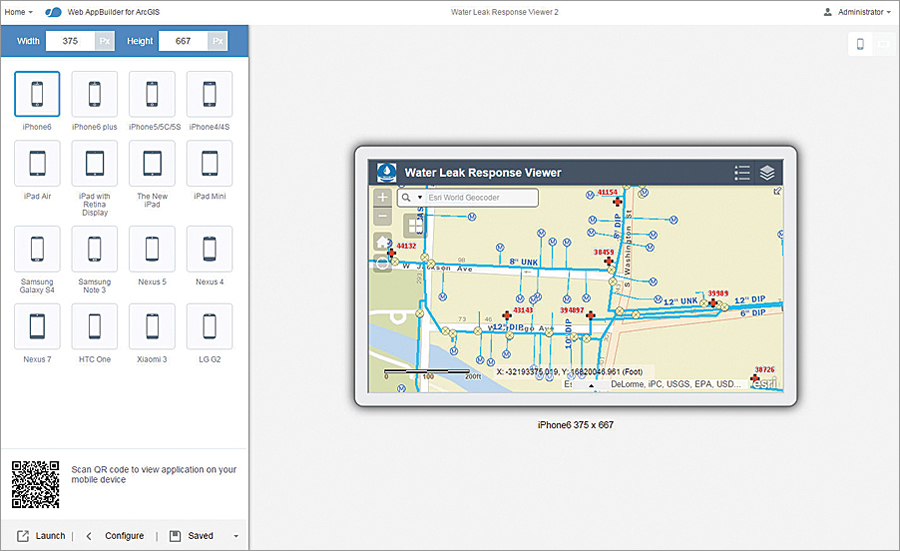Click leak marker 41154 on map
This screenshot has width=900, height=551.
click(x=617, y=201)
